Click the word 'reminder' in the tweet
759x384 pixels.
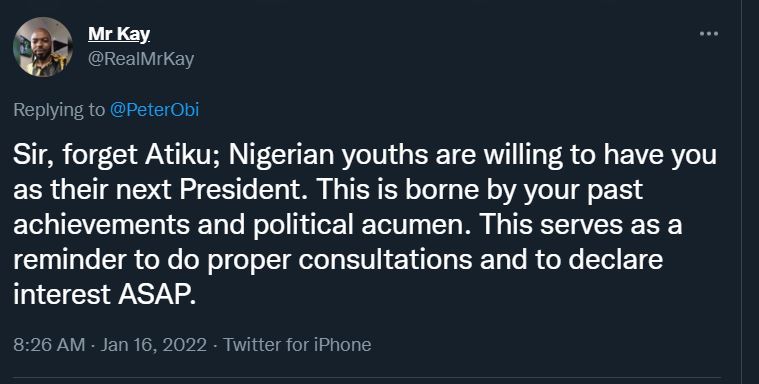pos(70,260)
